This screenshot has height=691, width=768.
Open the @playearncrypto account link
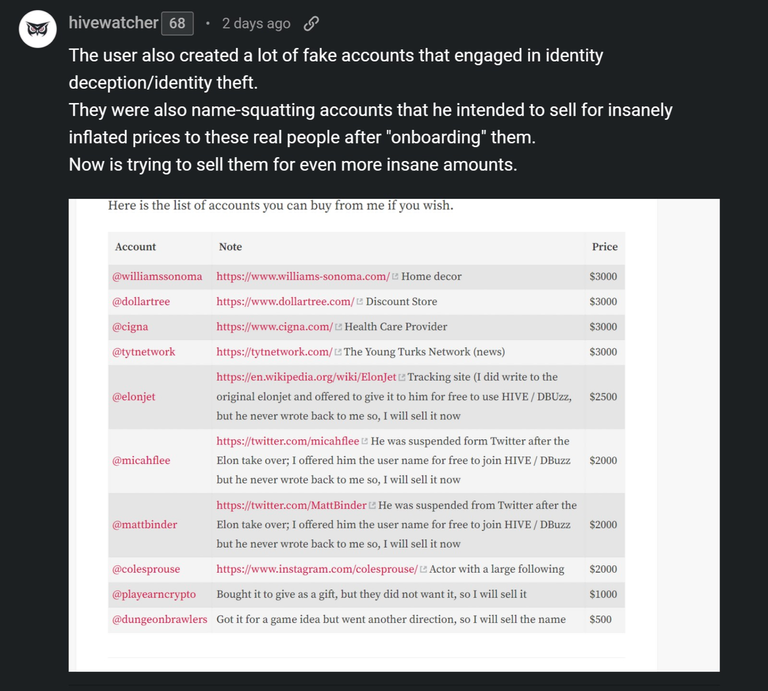154,594
